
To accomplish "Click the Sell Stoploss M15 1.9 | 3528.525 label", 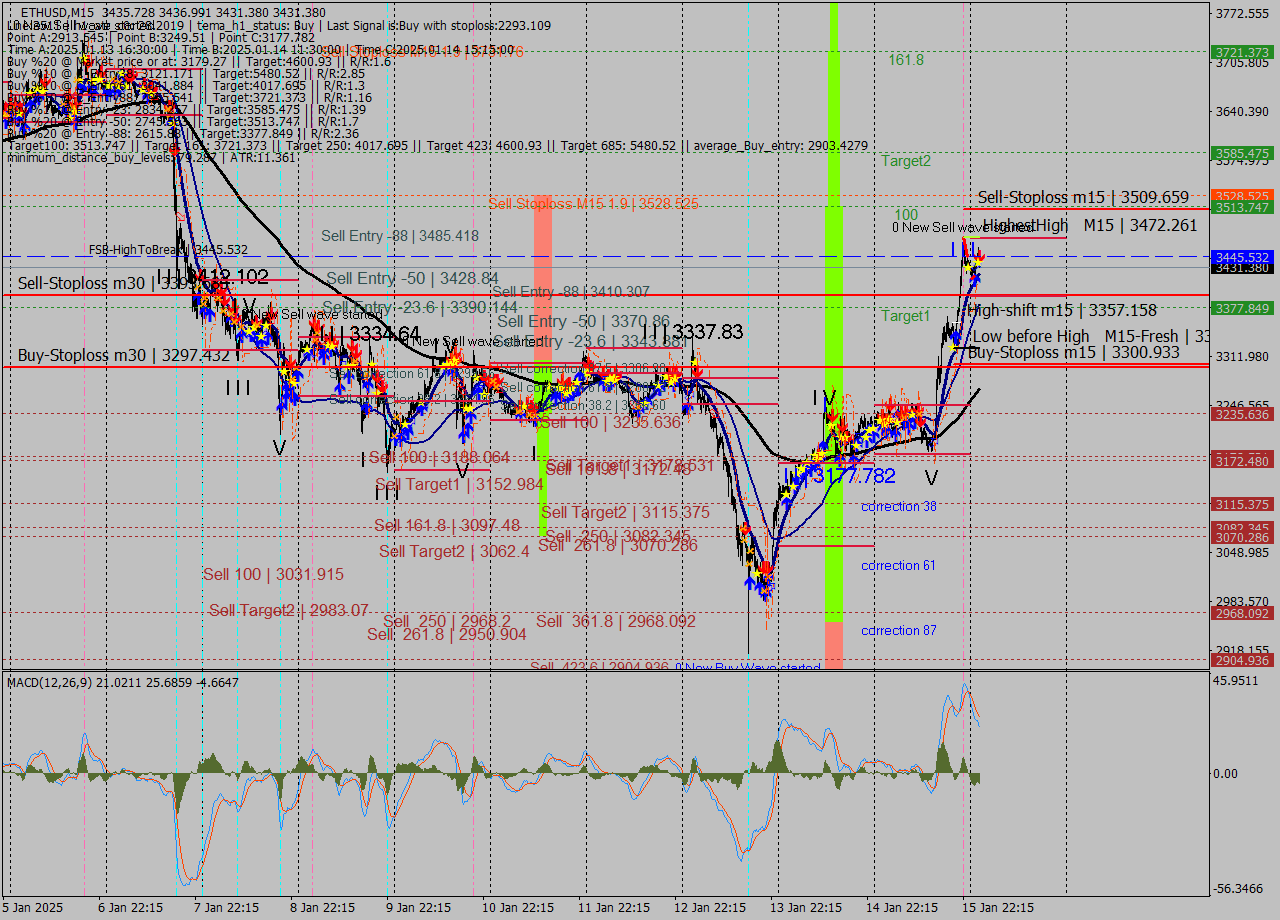I will point(593,203).
